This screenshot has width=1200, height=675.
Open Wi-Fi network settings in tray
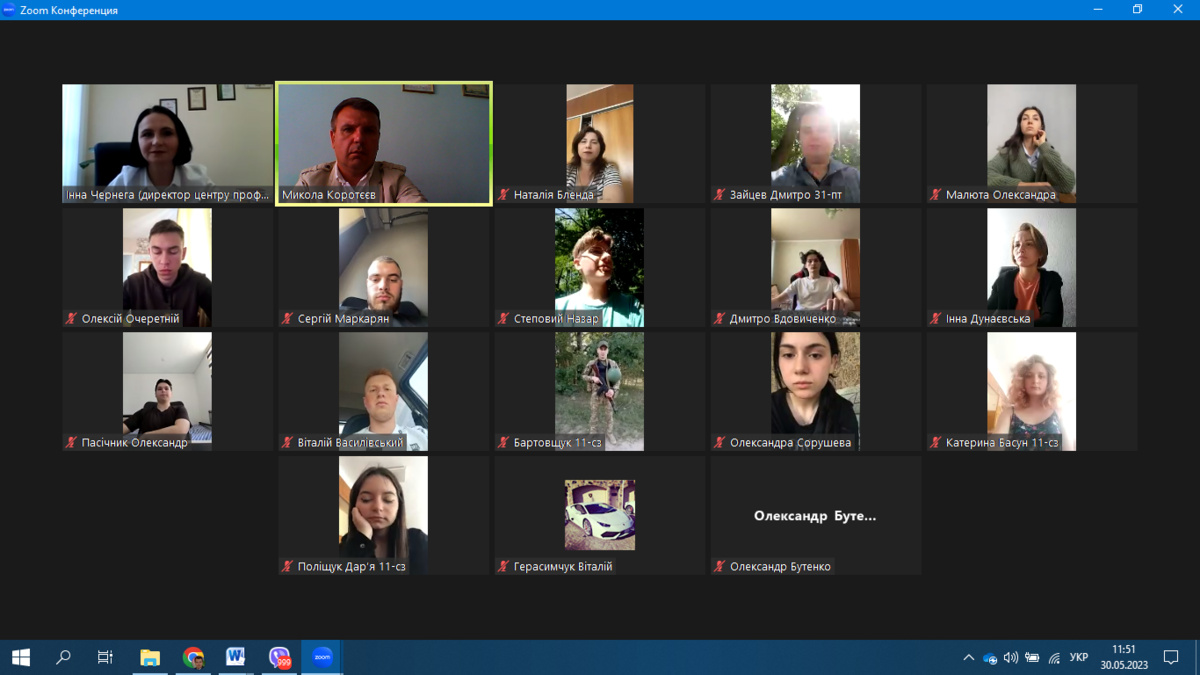coord(1054,658)
